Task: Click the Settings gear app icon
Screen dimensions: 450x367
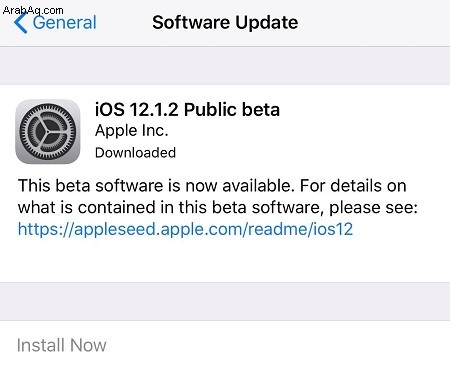Action: (x=48, y=132)
